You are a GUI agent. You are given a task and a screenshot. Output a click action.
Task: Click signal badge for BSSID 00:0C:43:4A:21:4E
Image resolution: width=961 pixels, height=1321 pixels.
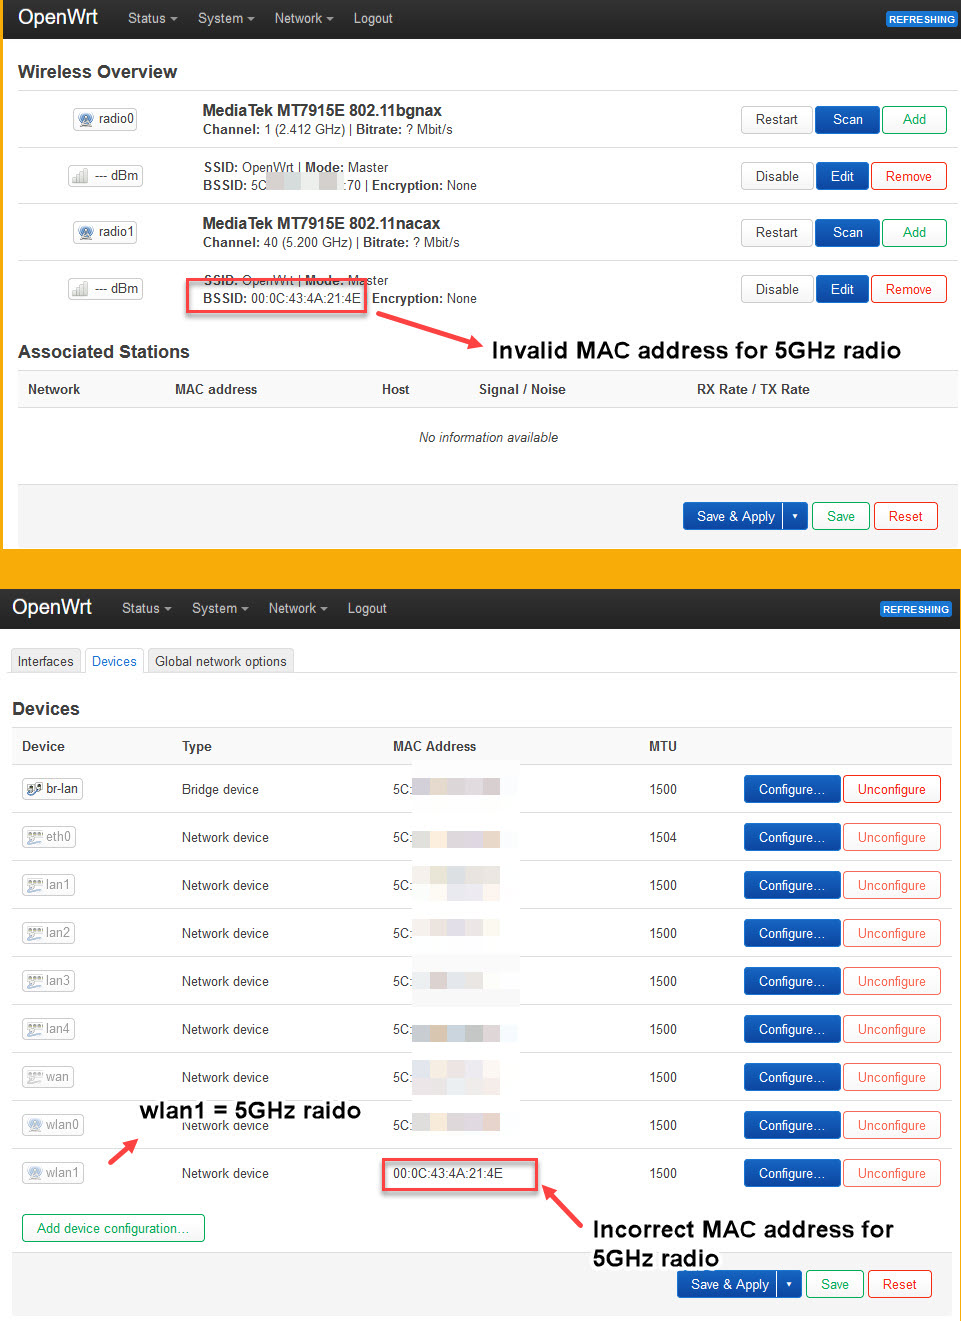(x=105, y=289)
